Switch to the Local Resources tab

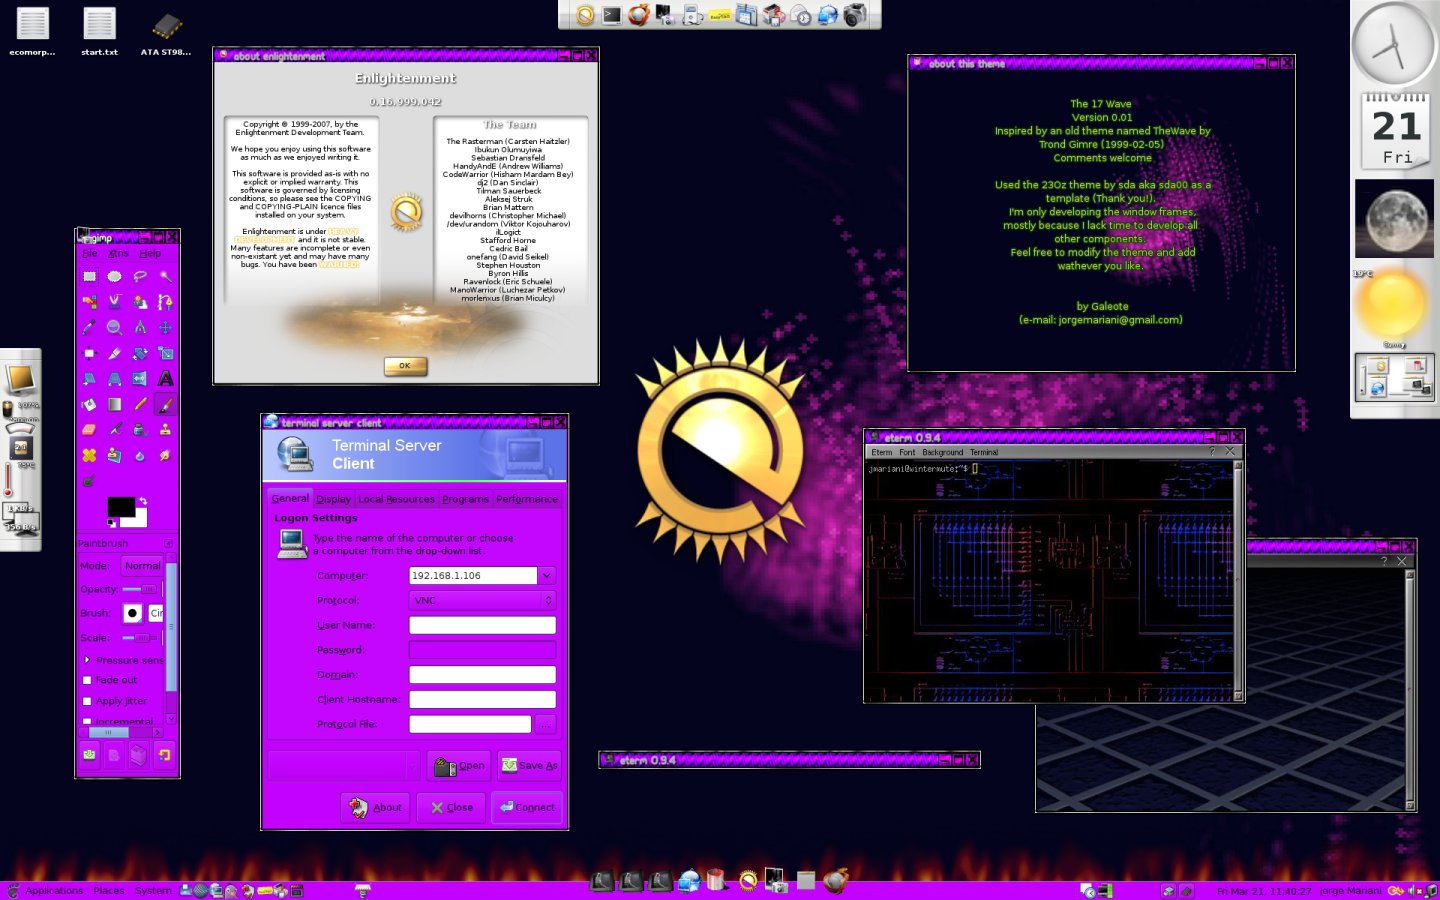click(396, 499)
